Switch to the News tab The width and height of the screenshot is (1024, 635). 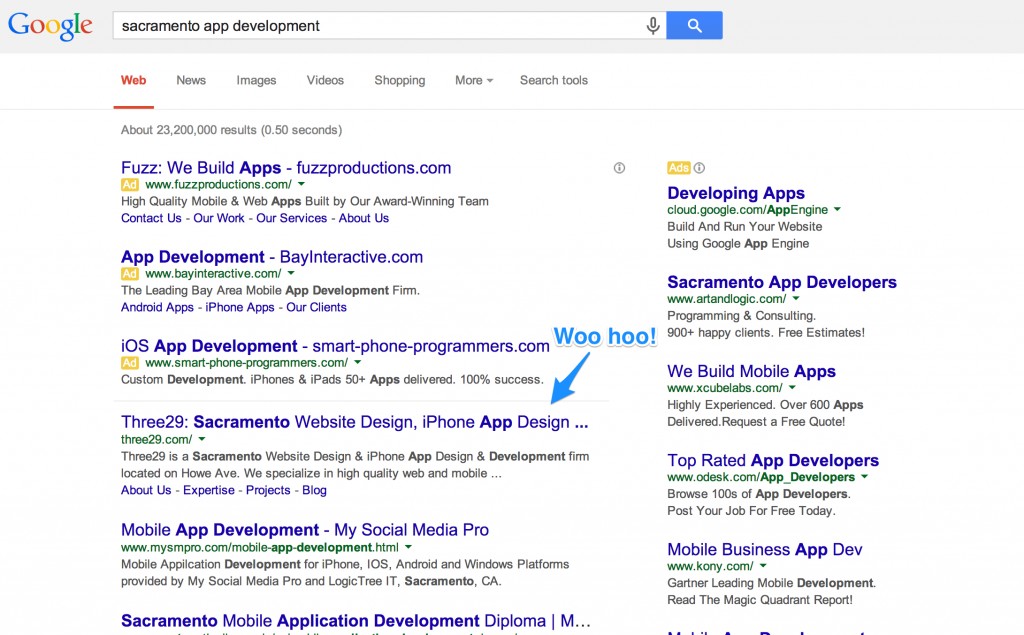tap(191, 80)
